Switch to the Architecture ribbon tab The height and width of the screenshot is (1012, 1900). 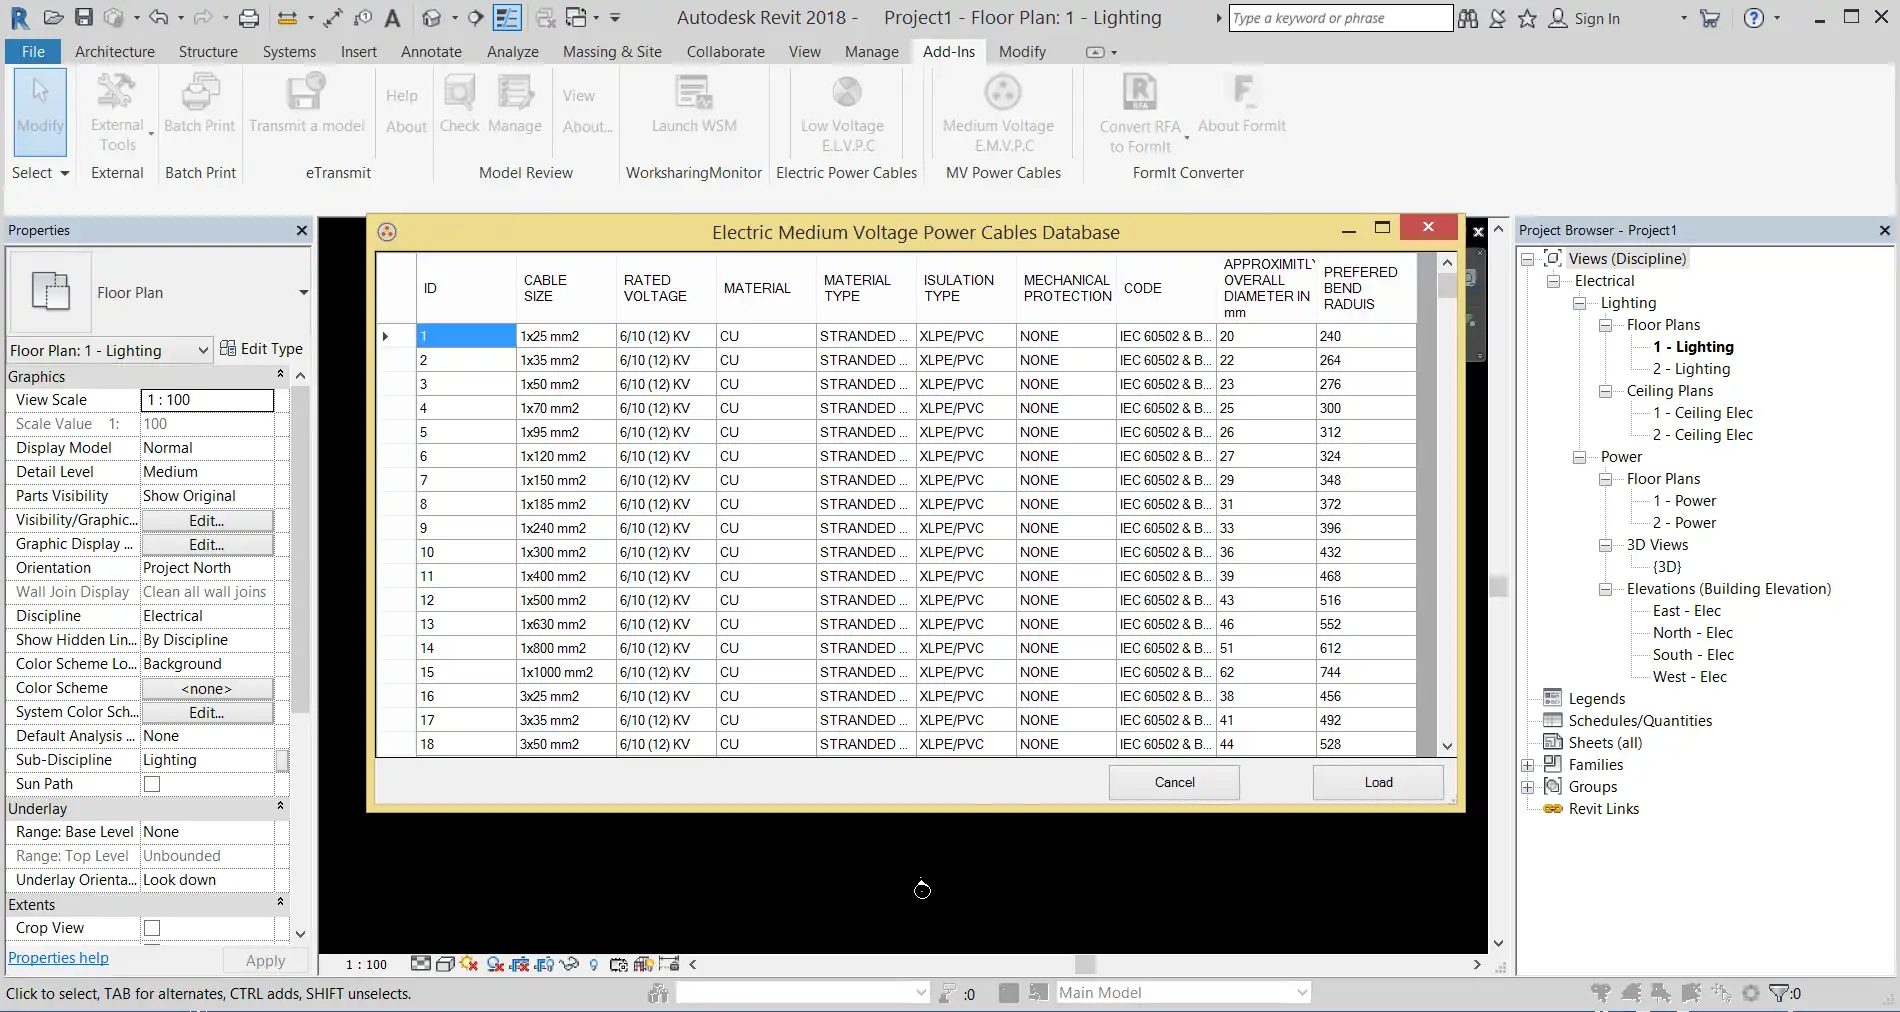tap(114, 52)
